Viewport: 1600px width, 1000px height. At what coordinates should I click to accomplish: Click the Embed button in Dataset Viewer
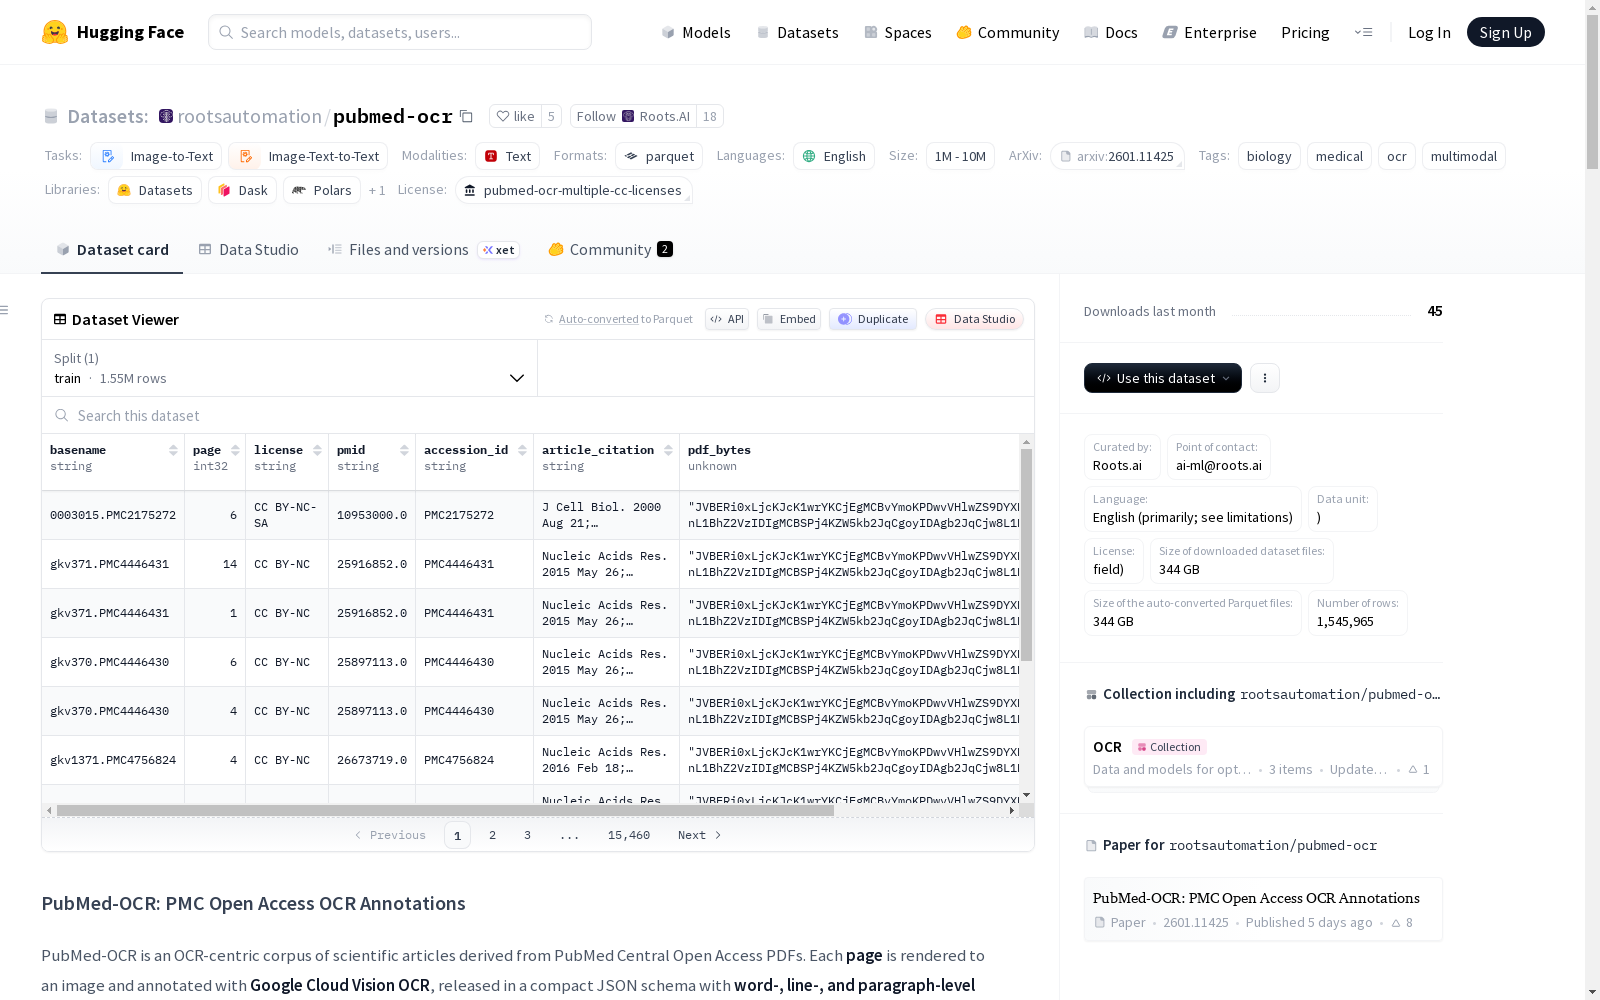point(789,319)
